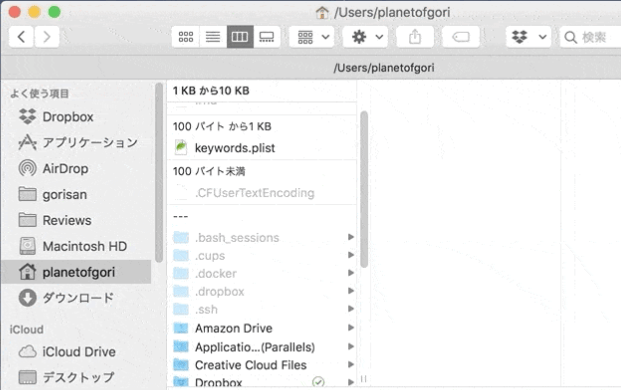This screenshot has width=621, height=390.
Task: Switch to icon view
Action: (x=186, y=37)
